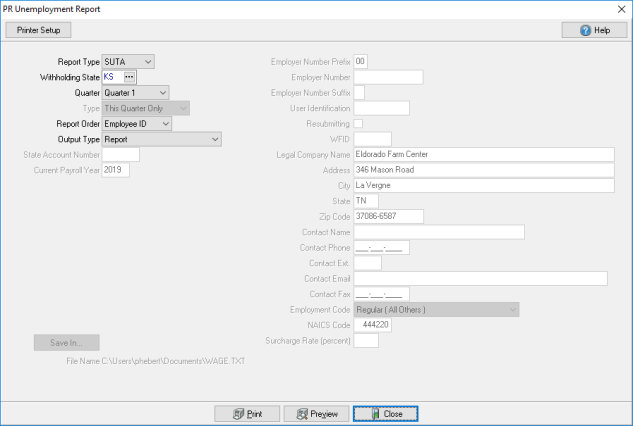
Task: Focus the Contact Email field
Action: pos(480,278)
